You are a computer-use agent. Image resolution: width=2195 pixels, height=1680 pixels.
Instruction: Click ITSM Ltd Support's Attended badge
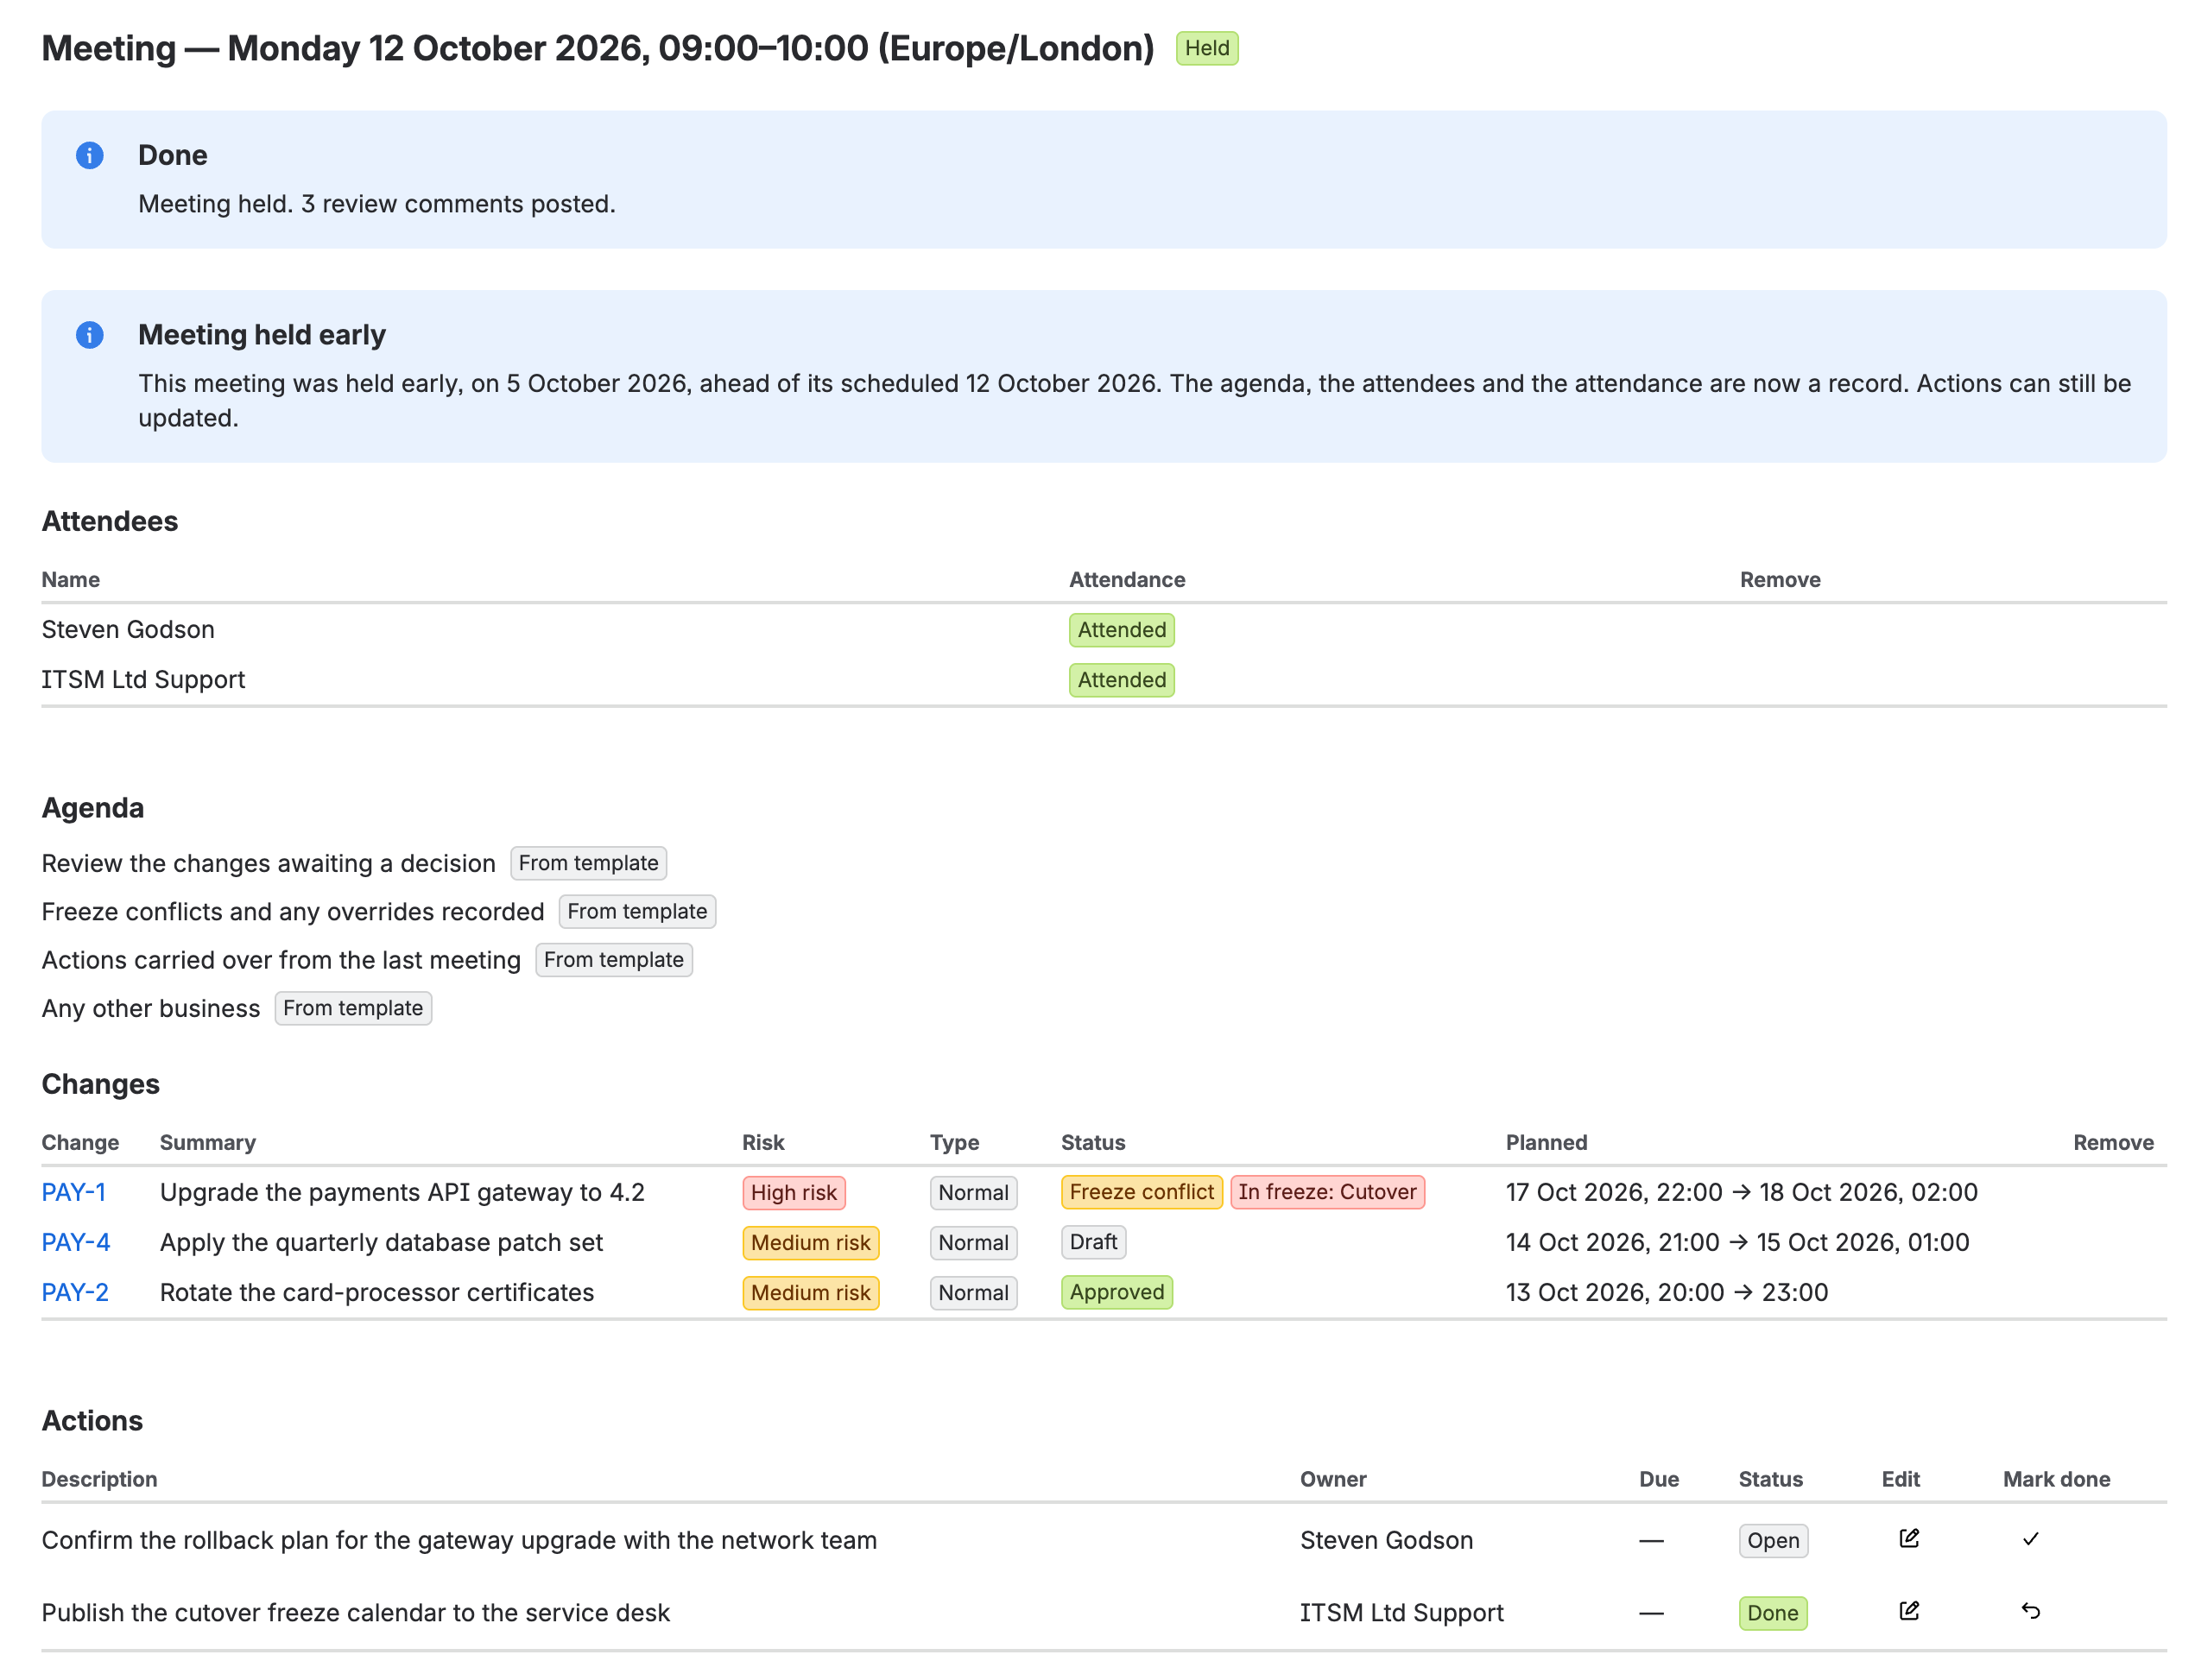coord(1121,680)
